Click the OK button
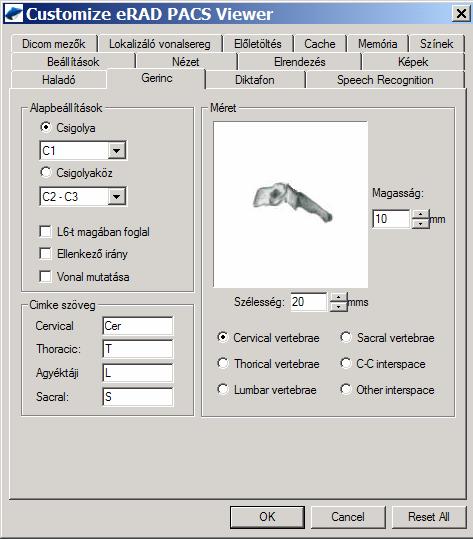The height and width of the screenshot is (539, 473). click(x=267, y=517)
